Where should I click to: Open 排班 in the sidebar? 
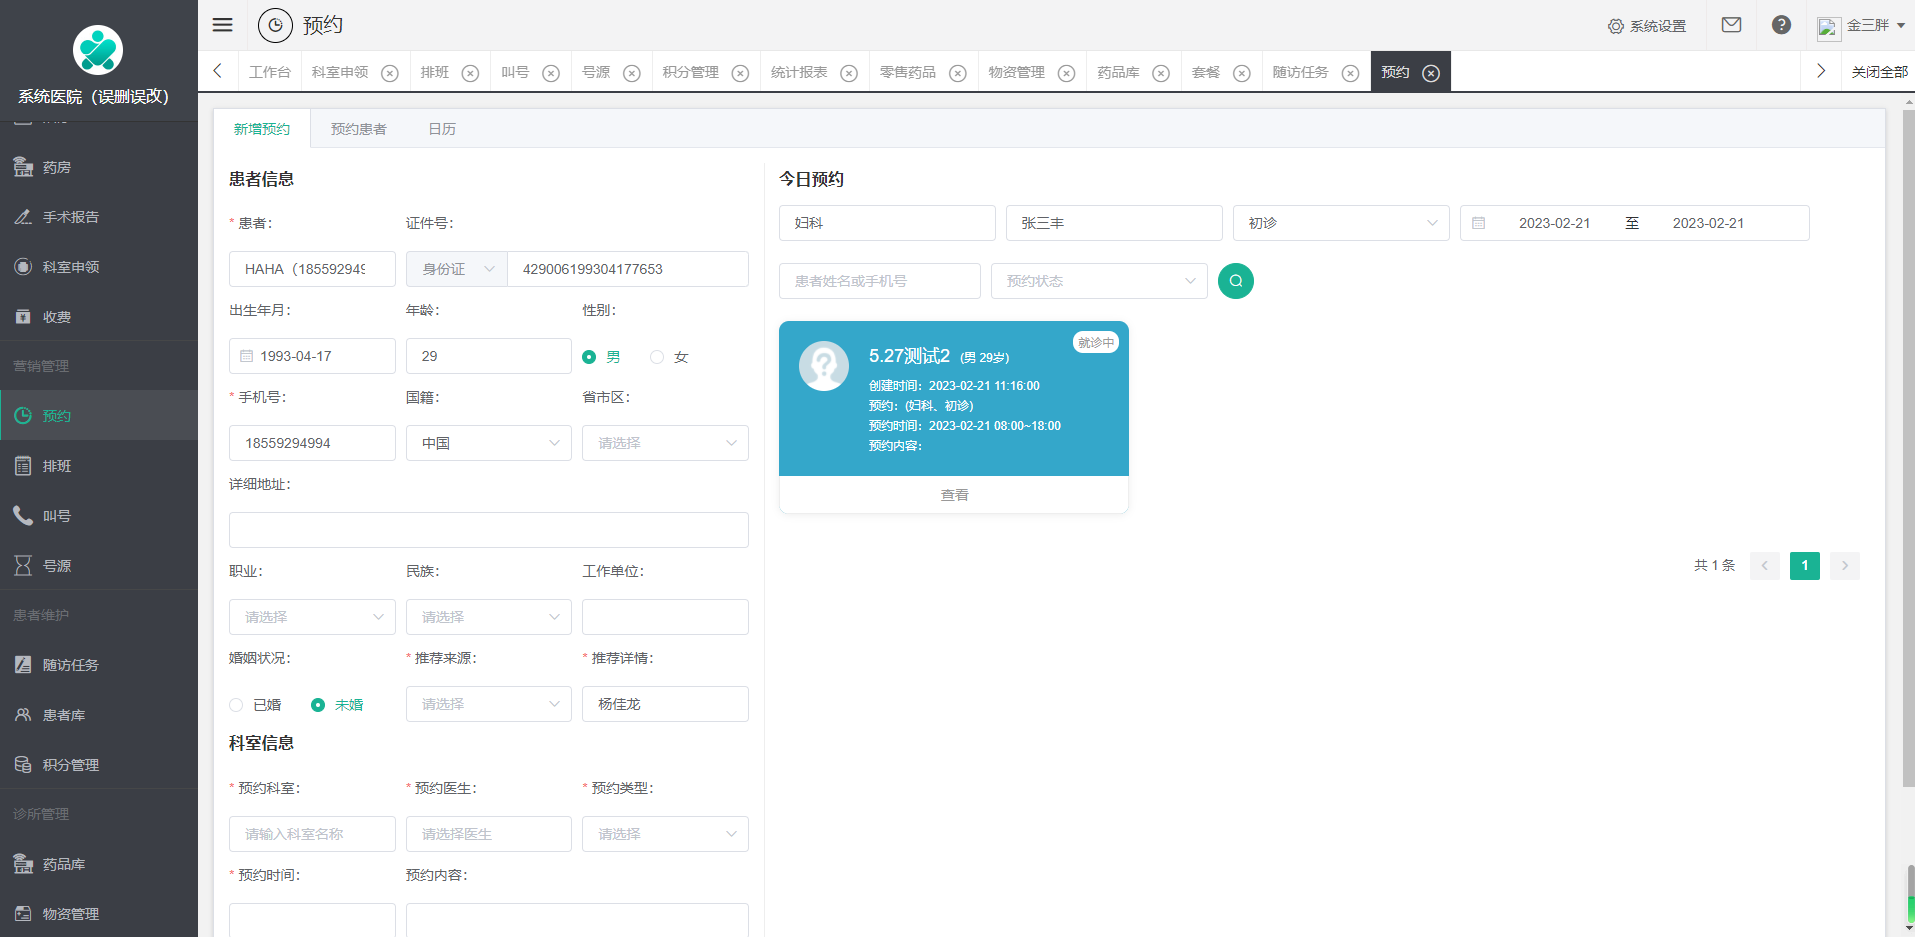point(99,466)
